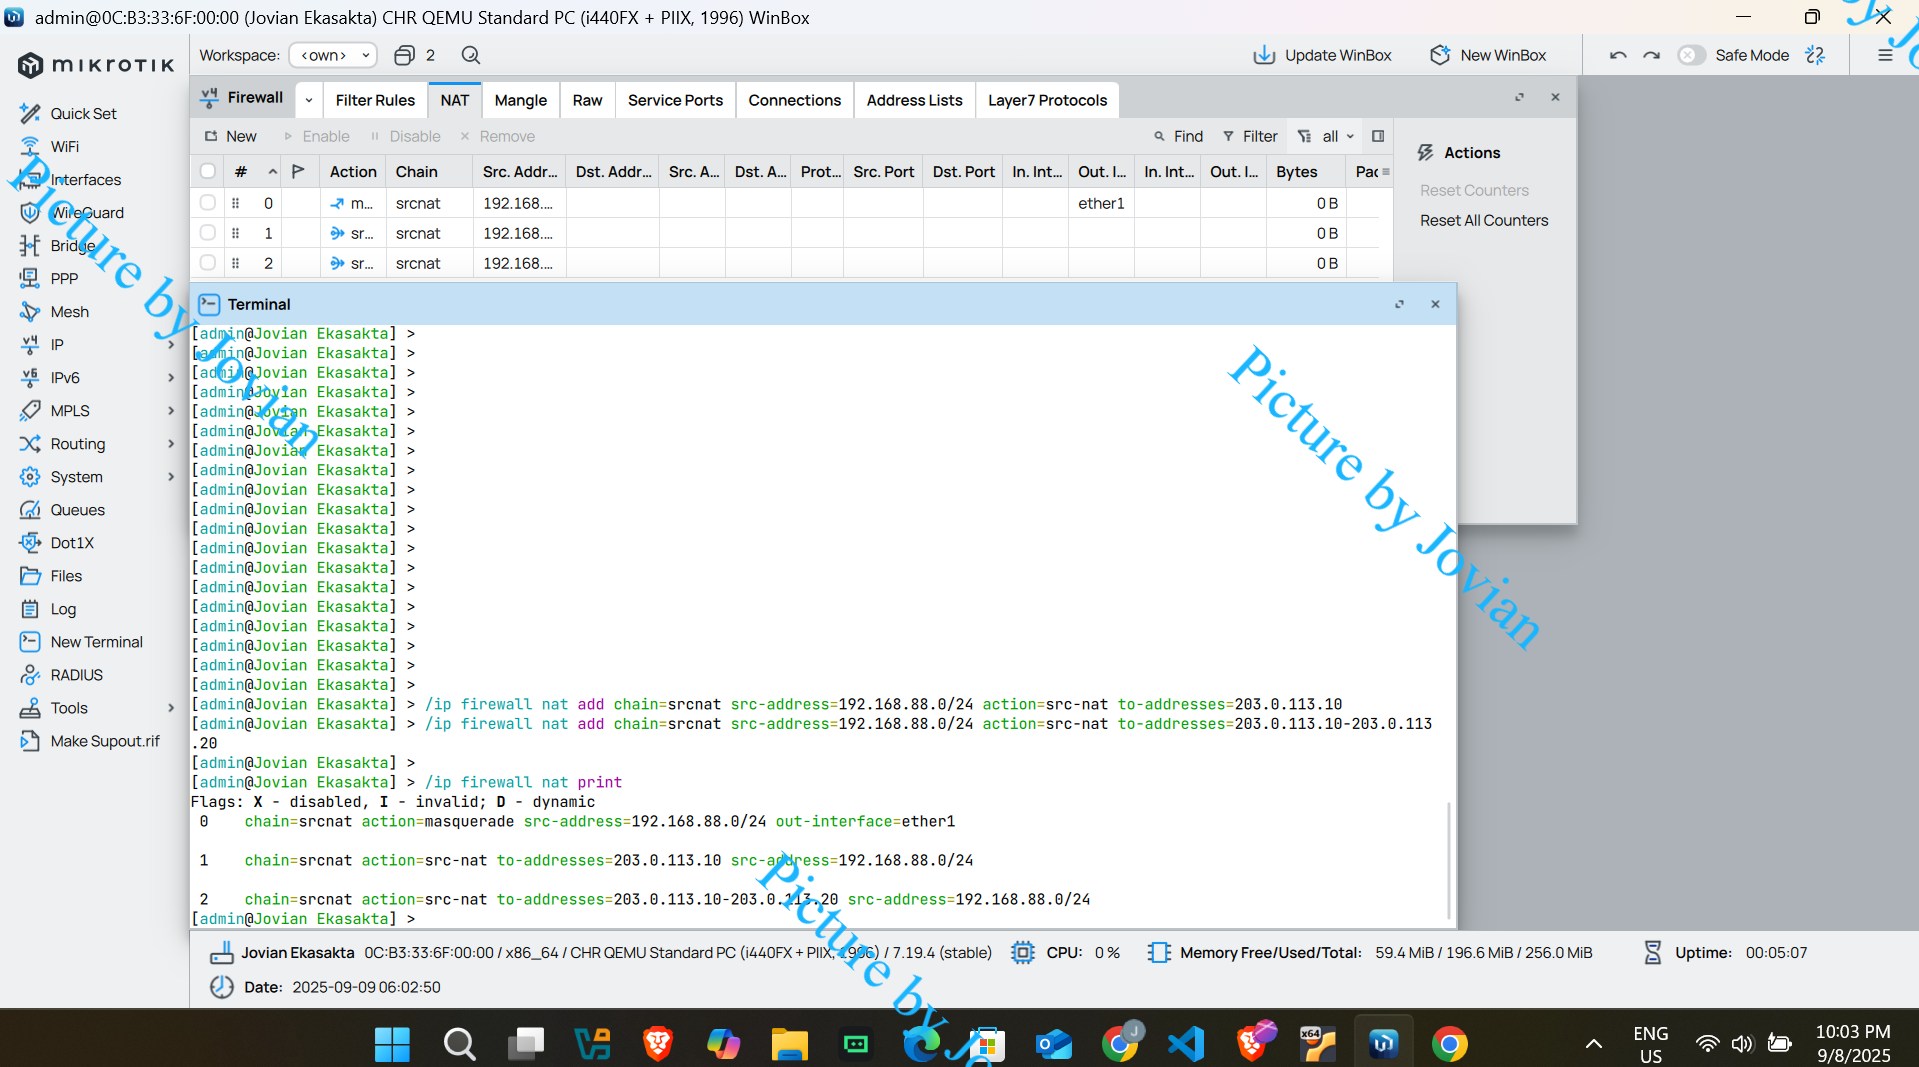Switch to the Raw tab
1919x1067 pixels.
[x=587, y=100]
